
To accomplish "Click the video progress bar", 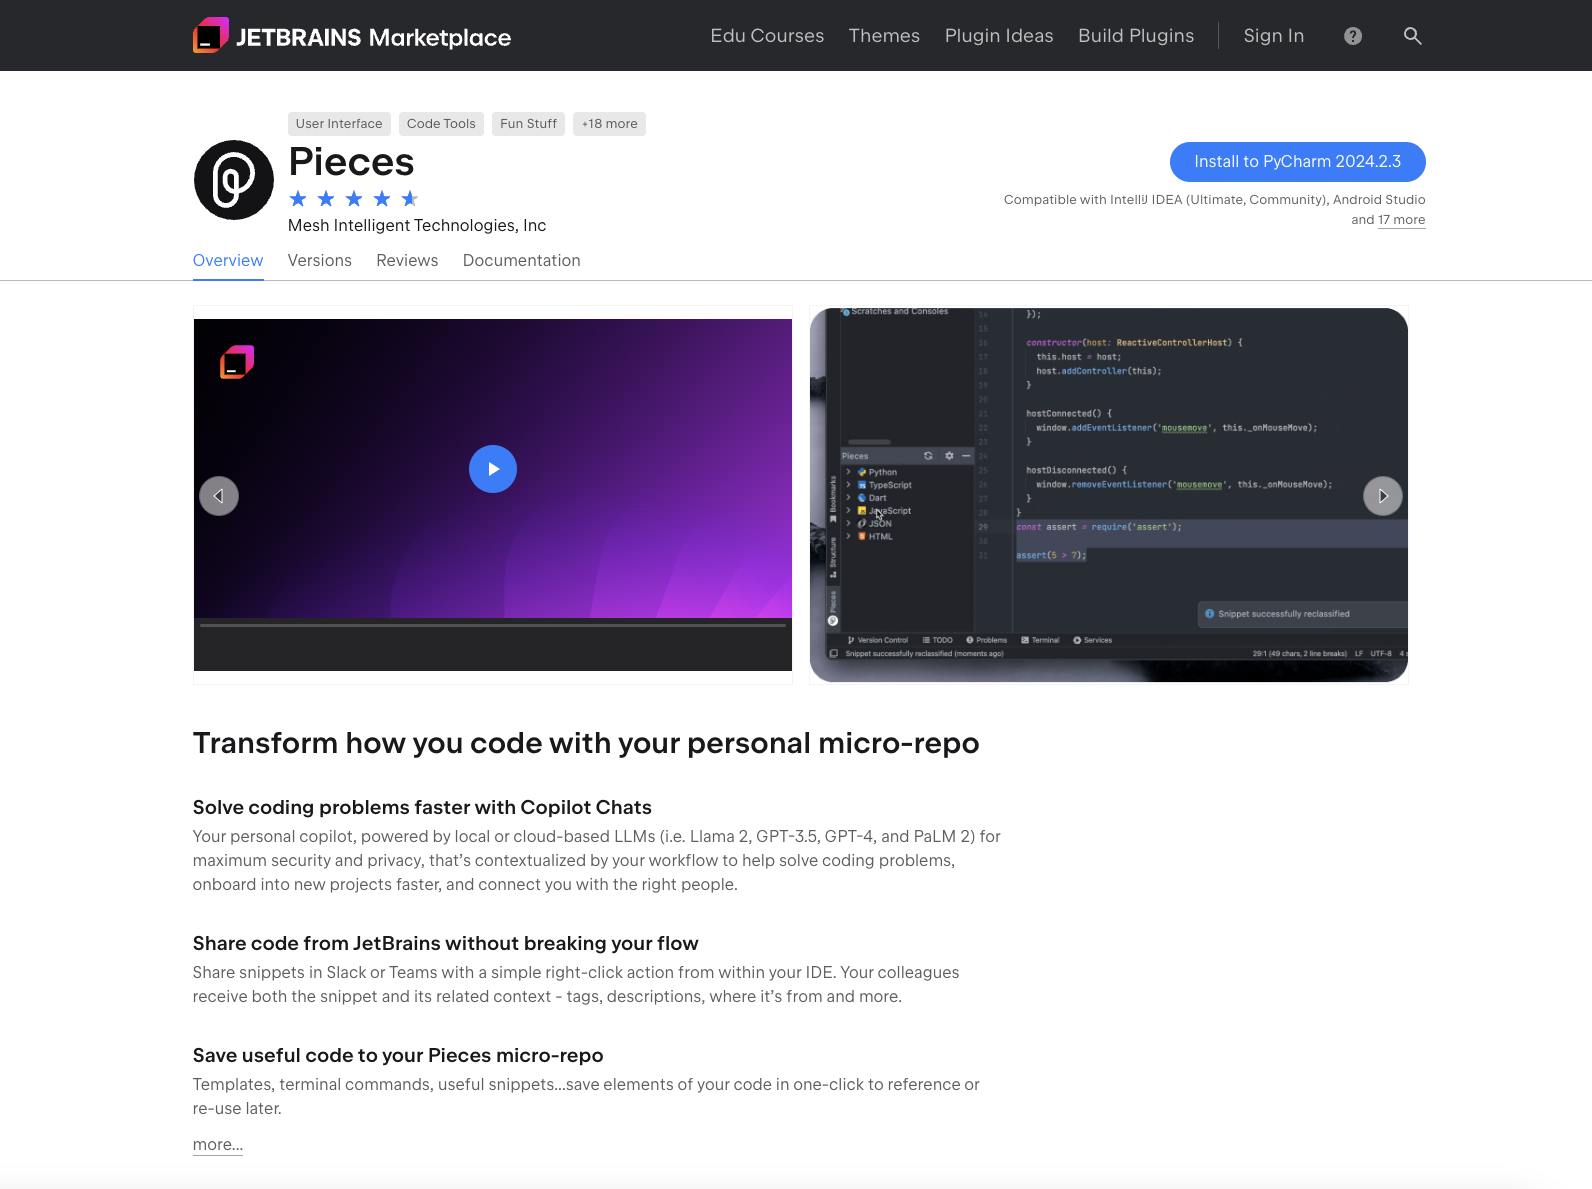I will click(x=493, y=625).
